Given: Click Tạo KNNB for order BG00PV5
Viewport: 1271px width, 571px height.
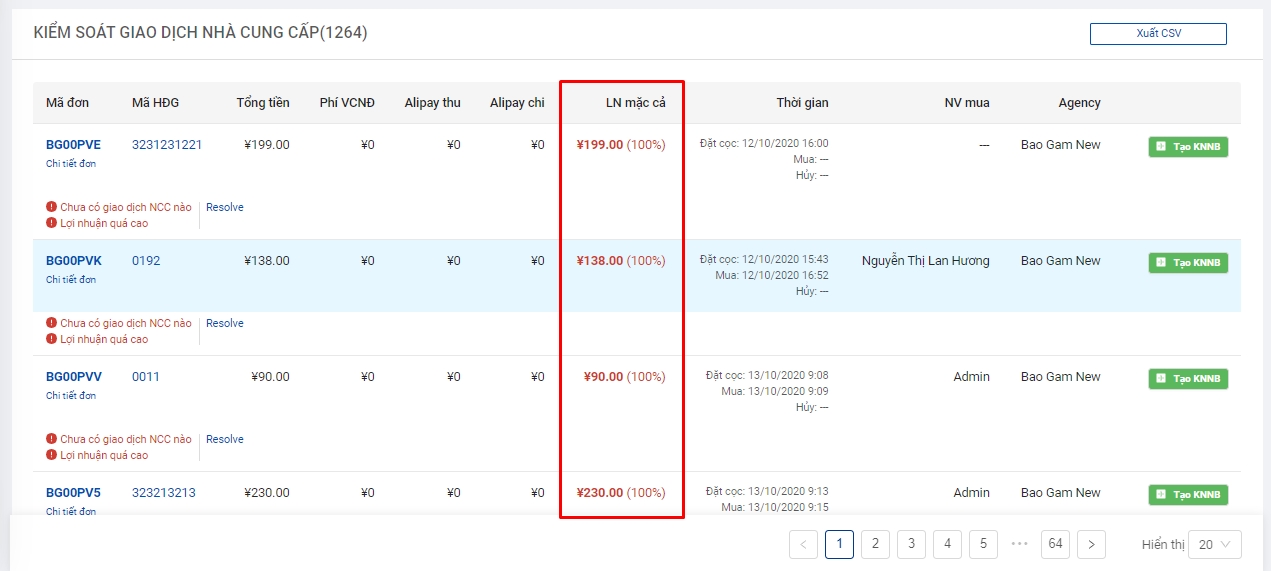Looking at the screenshot, I should click(x=1188, y=495).
